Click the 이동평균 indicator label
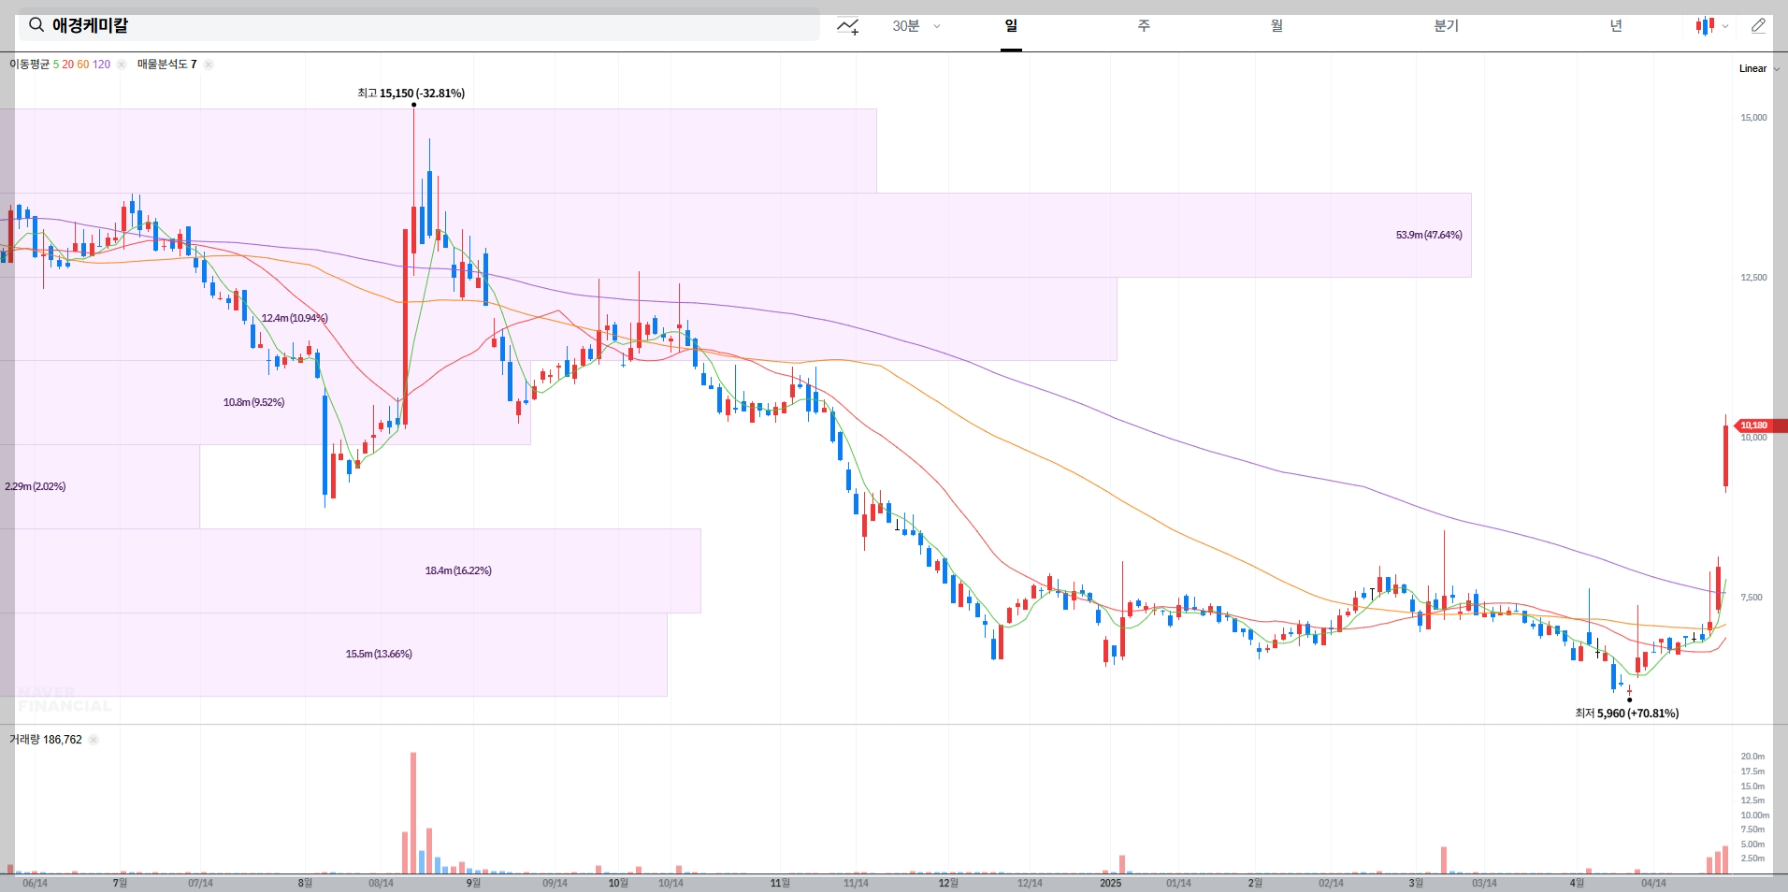Viewport: 1788px width, 892px height. coord(29,64)
